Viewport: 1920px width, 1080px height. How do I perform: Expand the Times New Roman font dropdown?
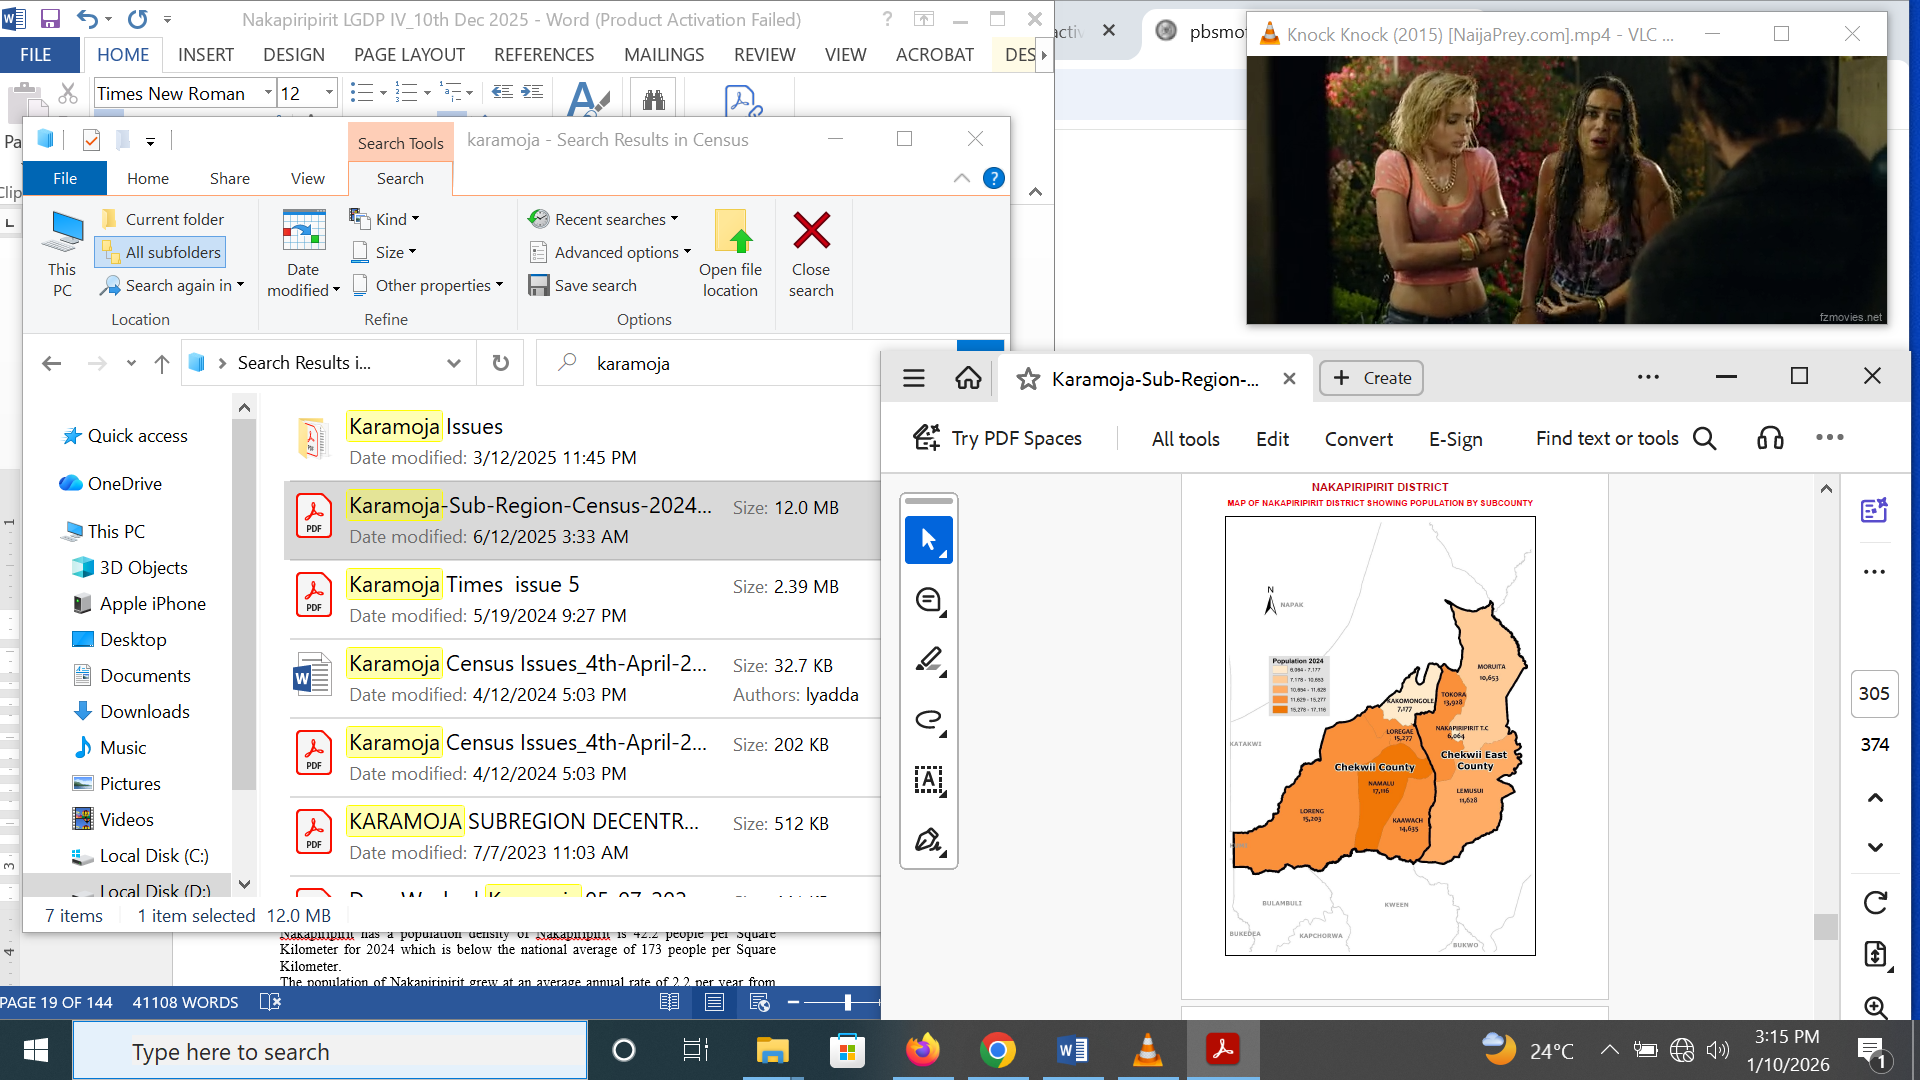coord(268,93)
